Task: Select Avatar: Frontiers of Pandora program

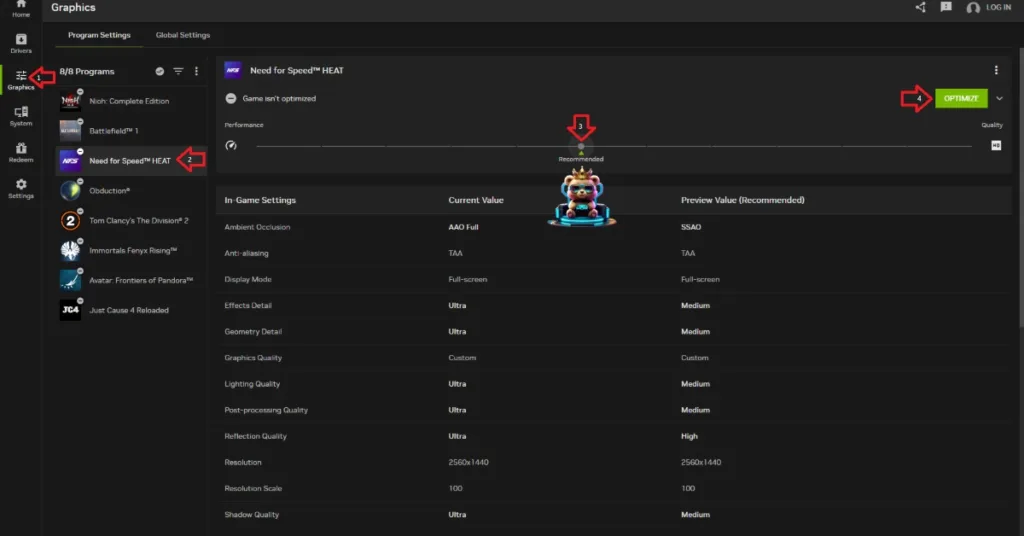Action: 131,280
